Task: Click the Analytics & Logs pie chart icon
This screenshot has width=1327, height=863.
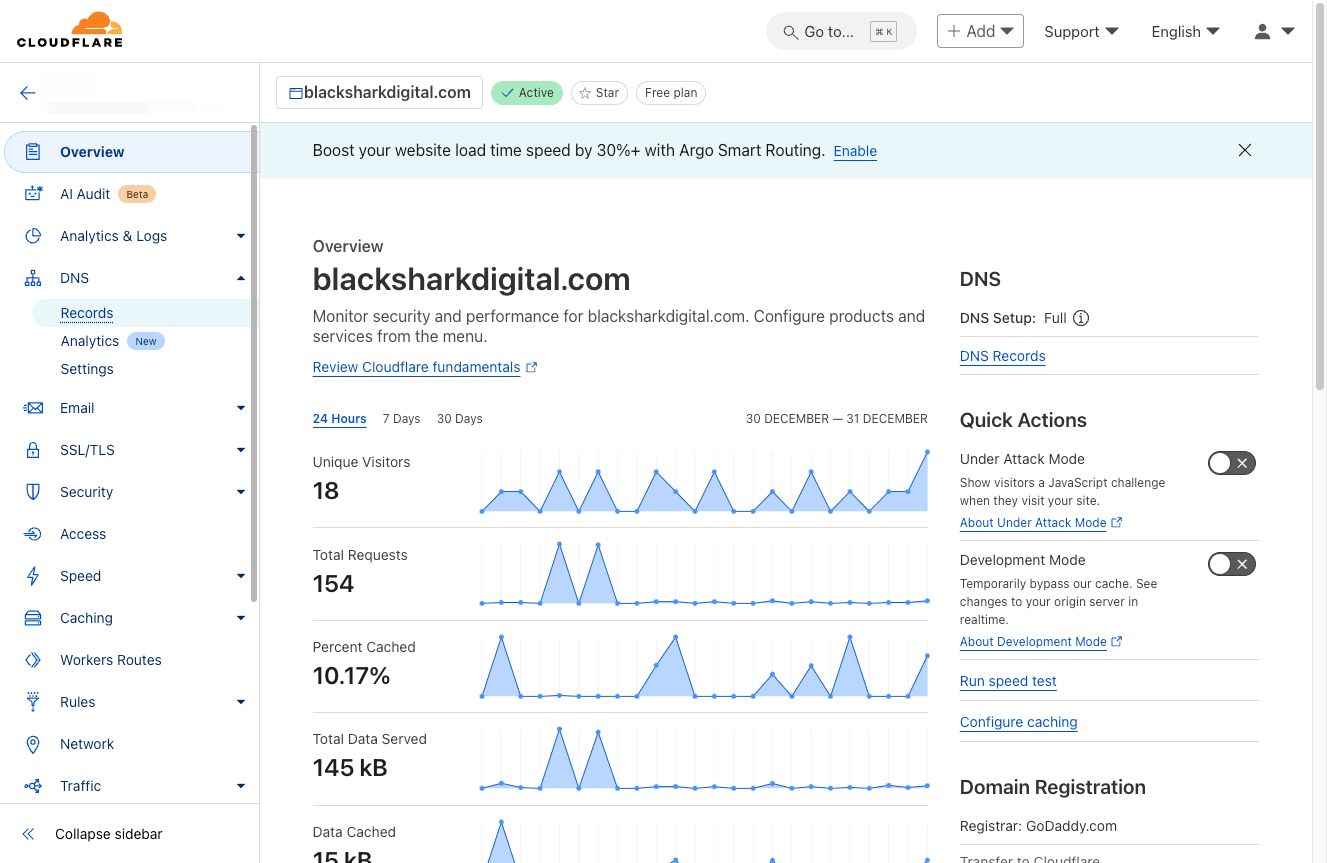Action: pyautogui.click(x=33, y=236)
